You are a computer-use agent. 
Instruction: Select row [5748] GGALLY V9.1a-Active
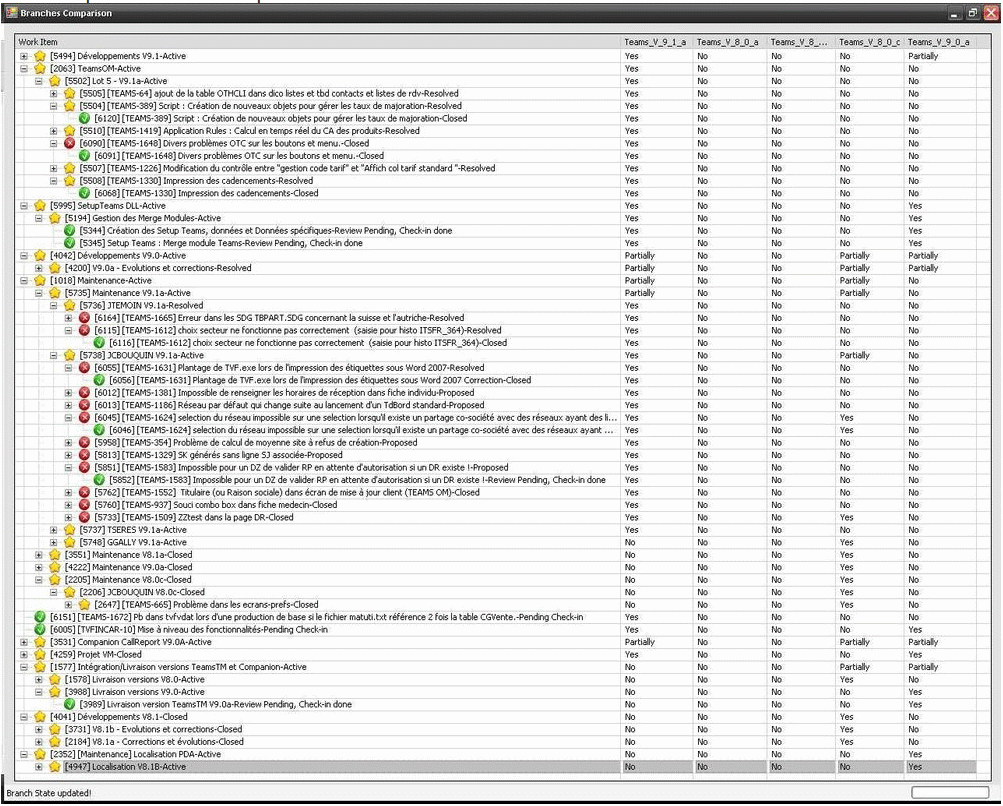(x=496, y=542)
